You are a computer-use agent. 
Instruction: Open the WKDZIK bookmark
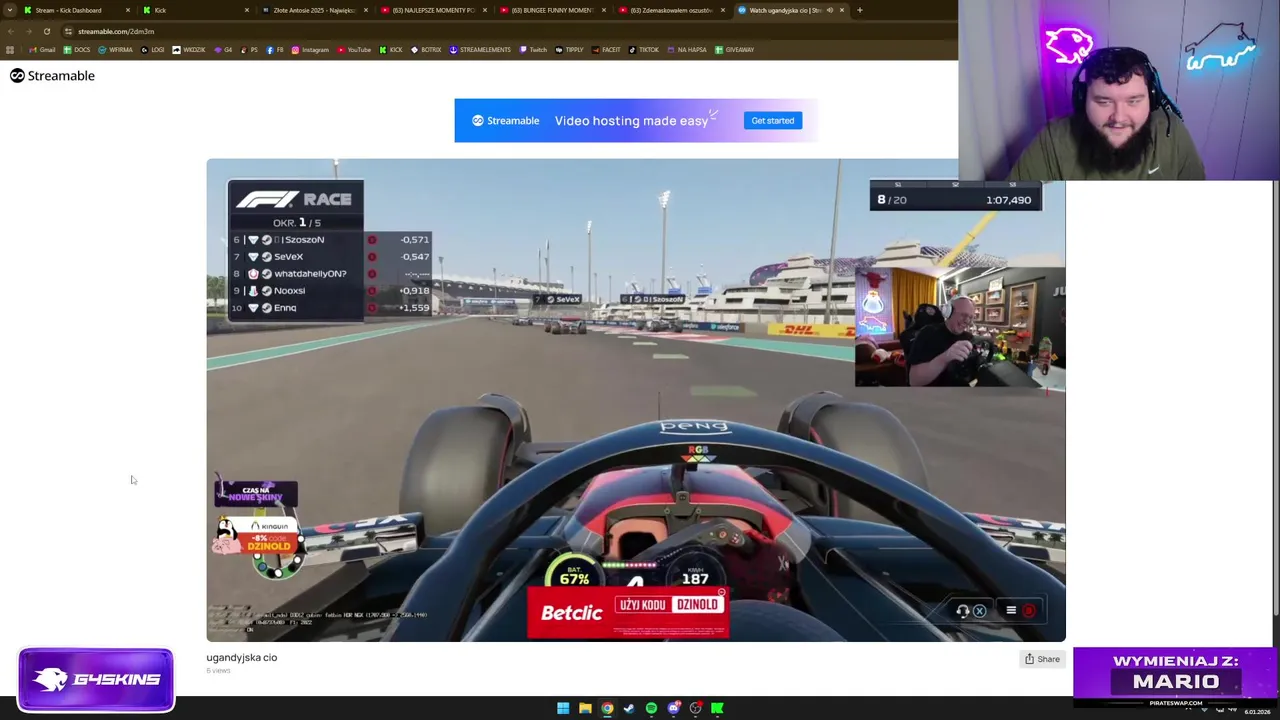(x=189, y=49)
